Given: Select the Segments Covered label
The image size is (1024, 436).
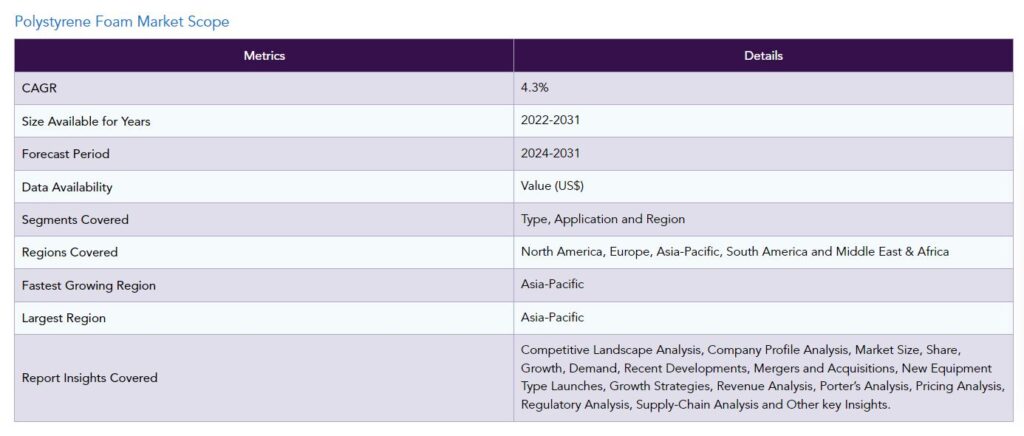Looking at the screenshot, I should tap(75, 220).
